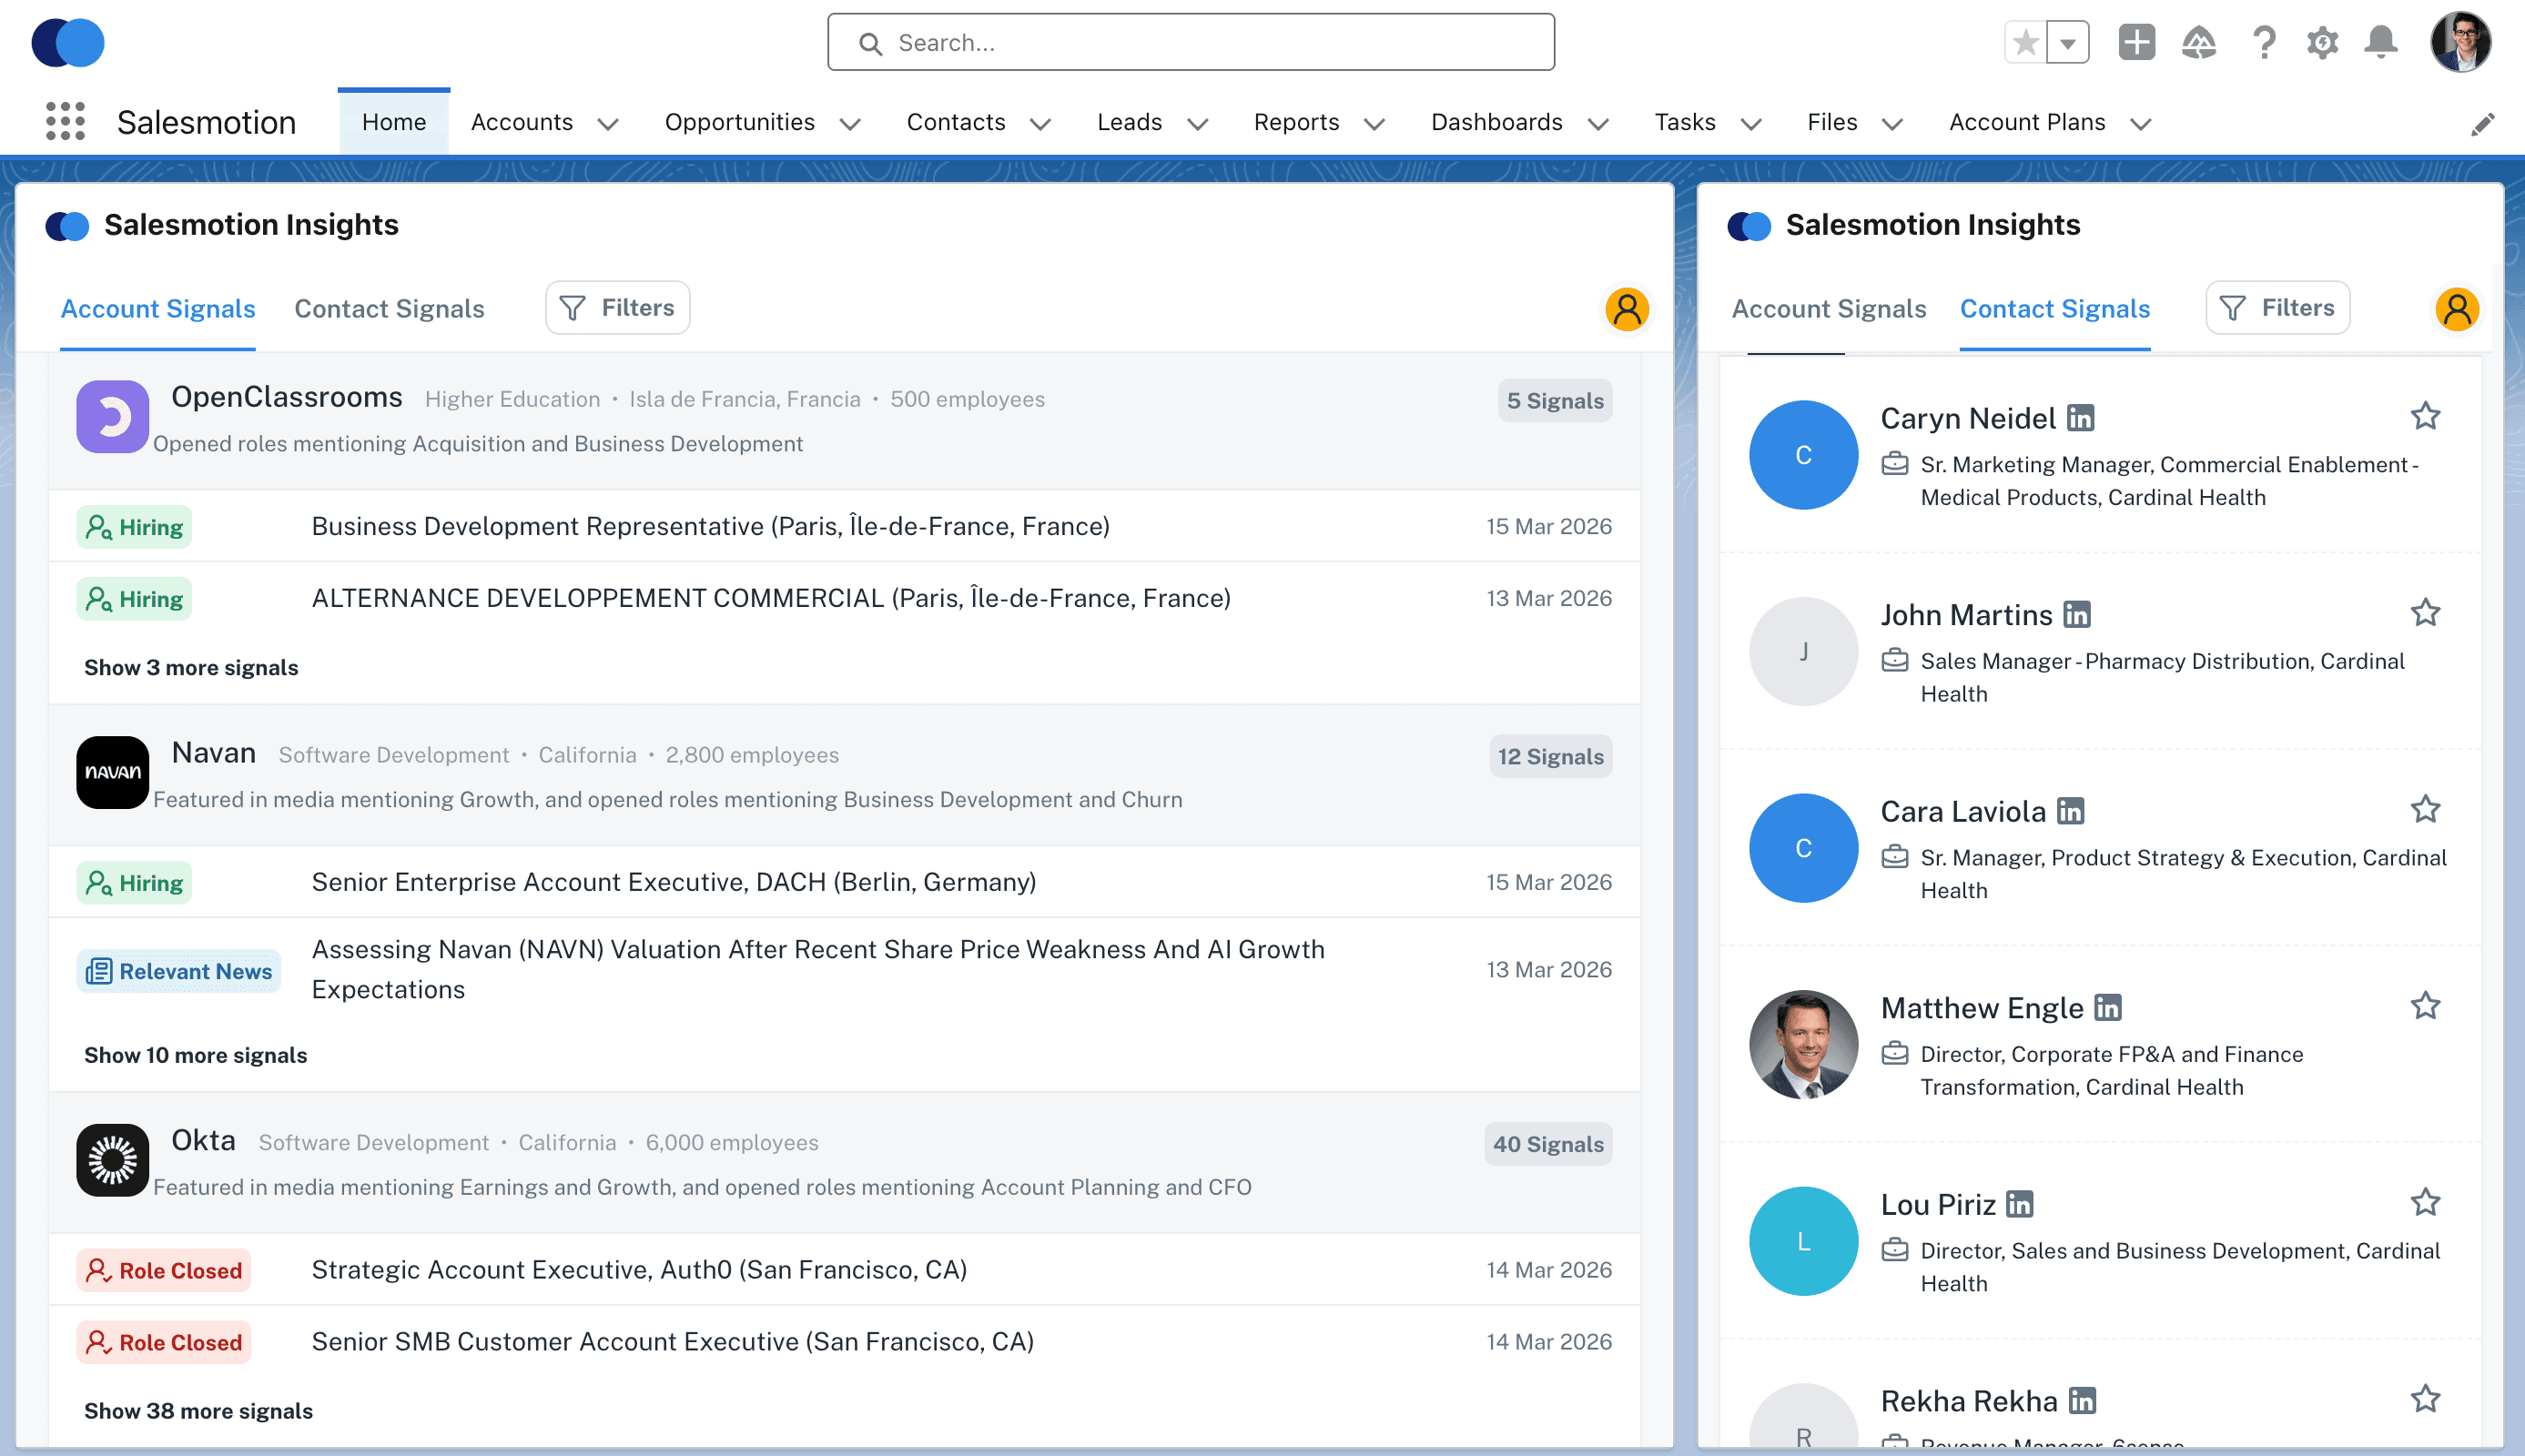This screenshot has height=1456, width=2525.
Task: Favorite Rekha Rekha with the star
Action: point(2425,1399)
